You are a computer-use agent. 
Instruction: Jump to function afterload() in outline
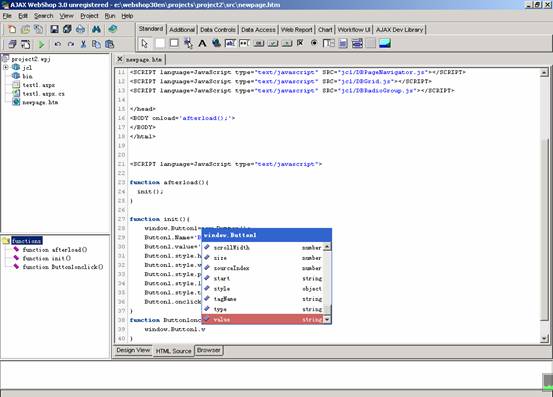[55, 250]
